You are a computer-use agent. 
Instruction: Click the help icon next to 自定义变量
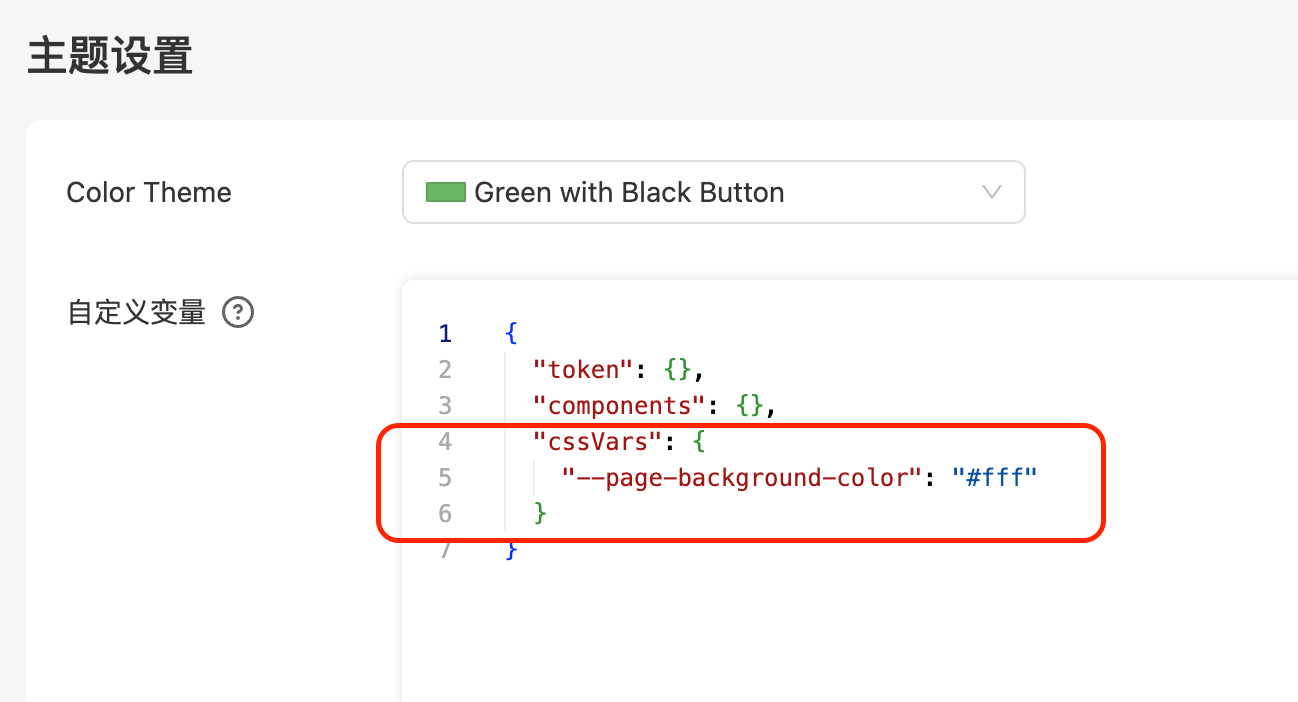[x=238, y=313]
